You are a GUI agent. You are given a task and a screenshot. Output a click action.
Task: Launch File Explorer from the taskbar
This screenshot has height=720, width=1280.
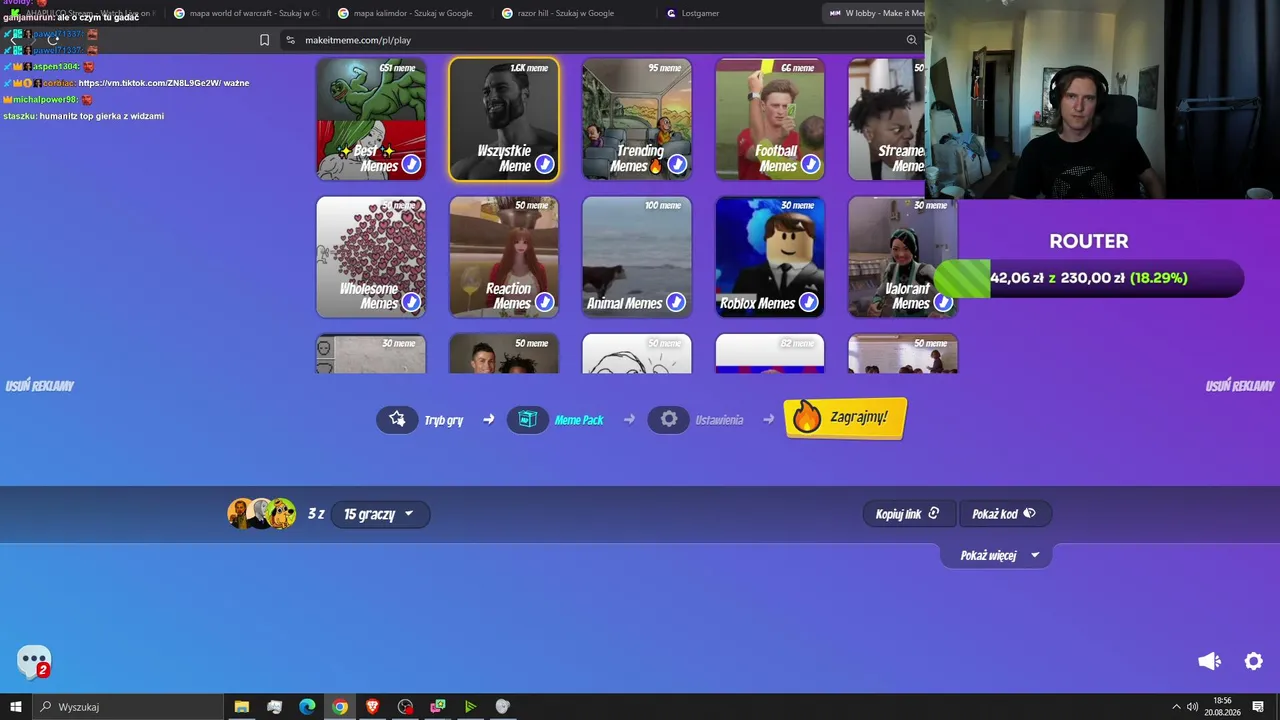point(242,707)
